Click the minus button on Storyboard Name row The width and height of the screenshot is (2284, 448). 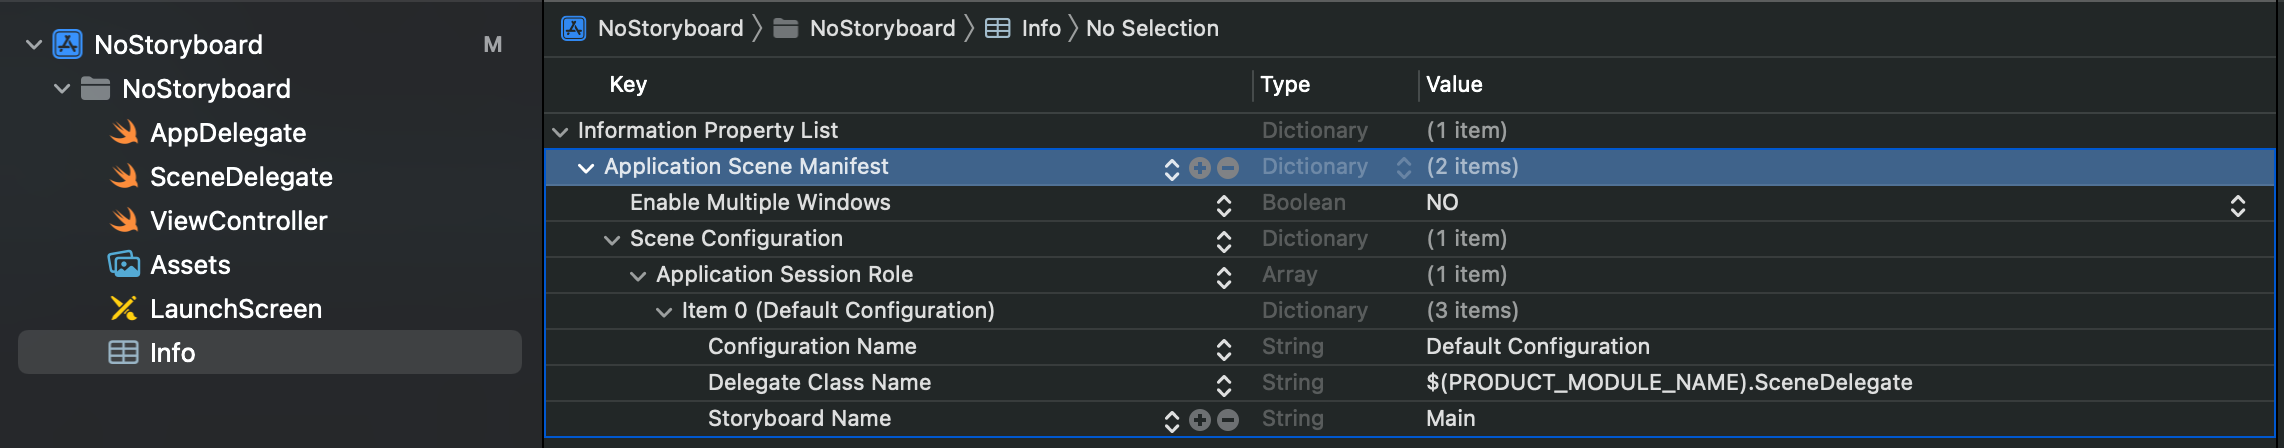coord(1228,420)
